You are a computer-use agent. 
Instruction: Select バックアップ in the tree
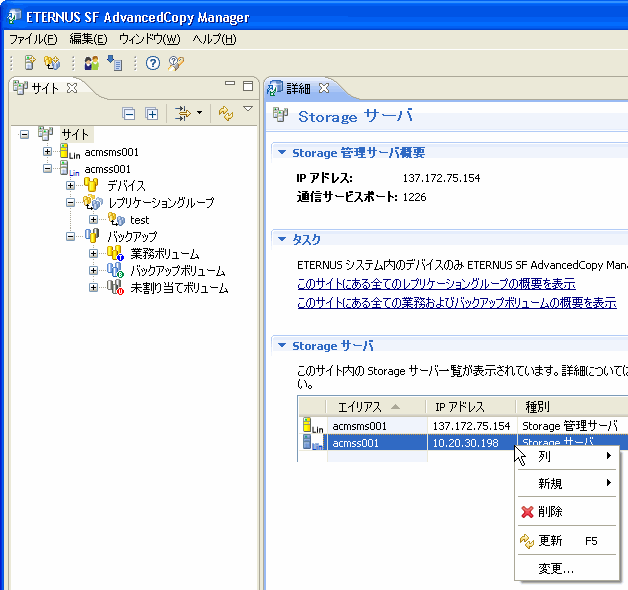tap(132, 237)
